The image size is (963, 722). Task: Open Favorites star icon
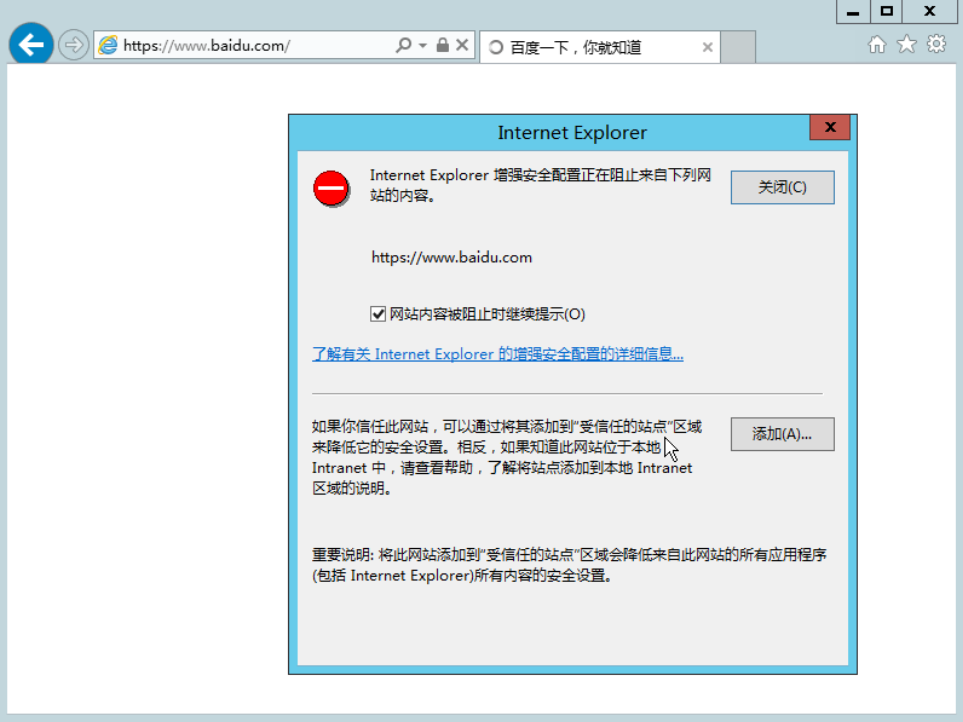[906, 44]
